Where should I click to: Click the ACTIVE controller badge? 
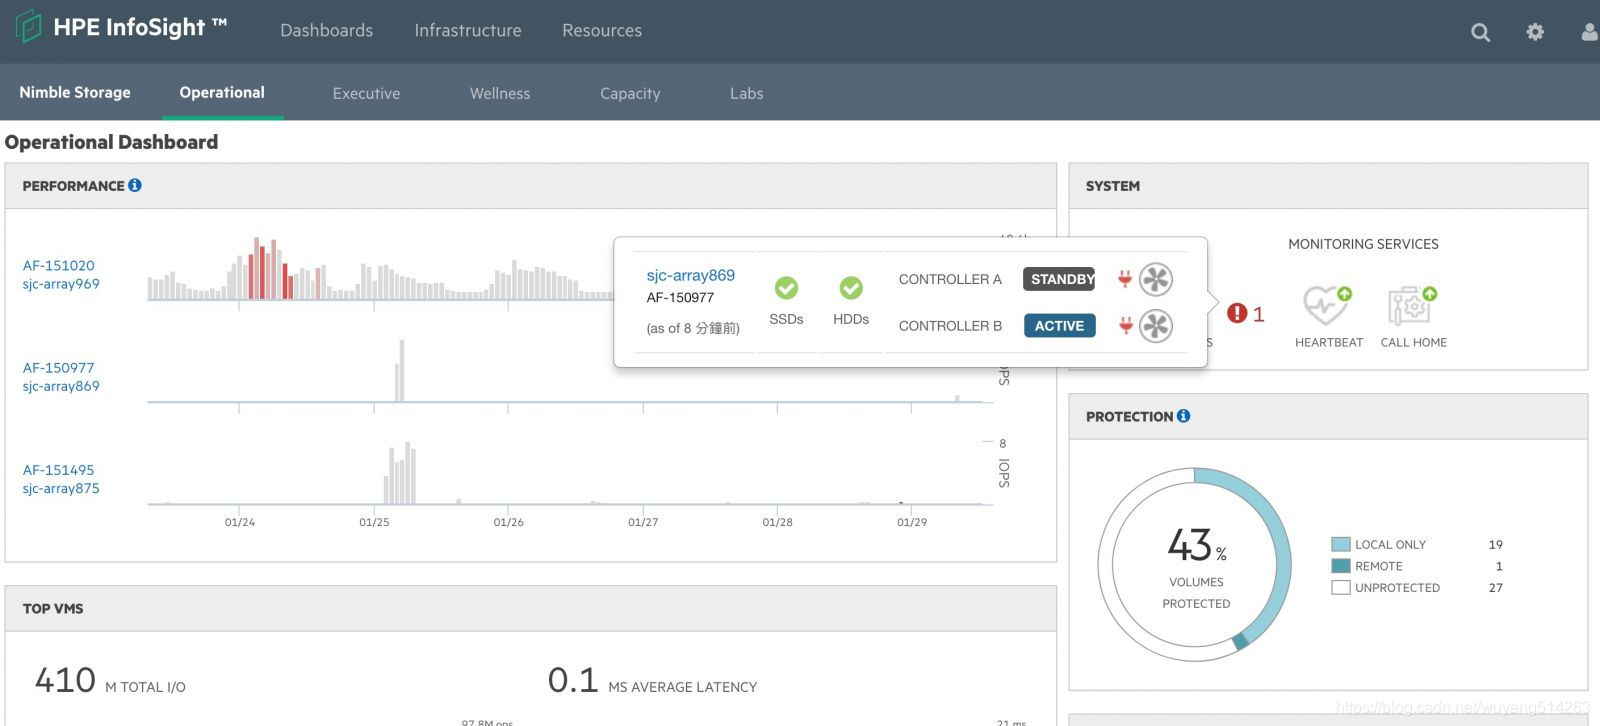[1060, 325]
